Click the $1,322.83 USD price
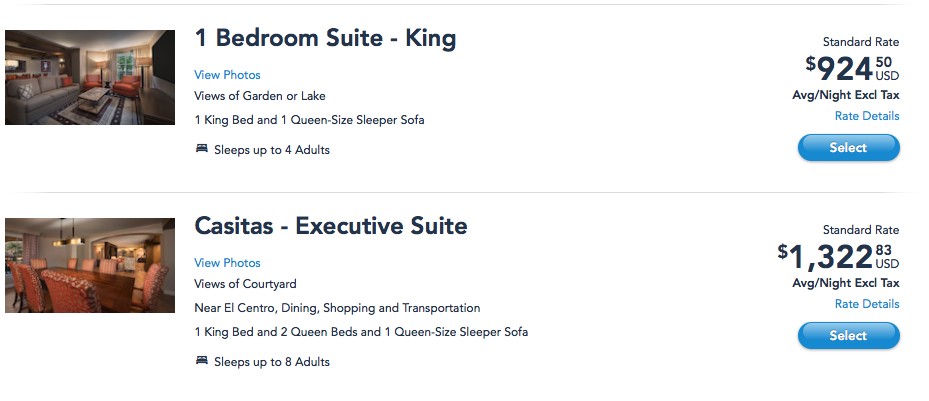This screenshot has width=929, height=401. click(x=838, y=256)
